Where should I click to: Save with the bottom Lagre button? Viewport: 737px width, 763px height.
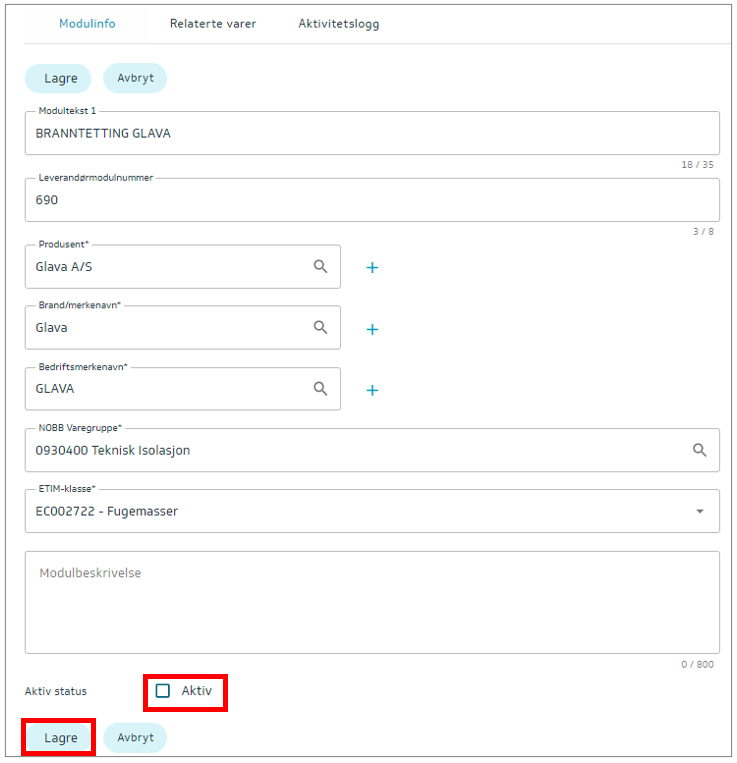(60, 738)
